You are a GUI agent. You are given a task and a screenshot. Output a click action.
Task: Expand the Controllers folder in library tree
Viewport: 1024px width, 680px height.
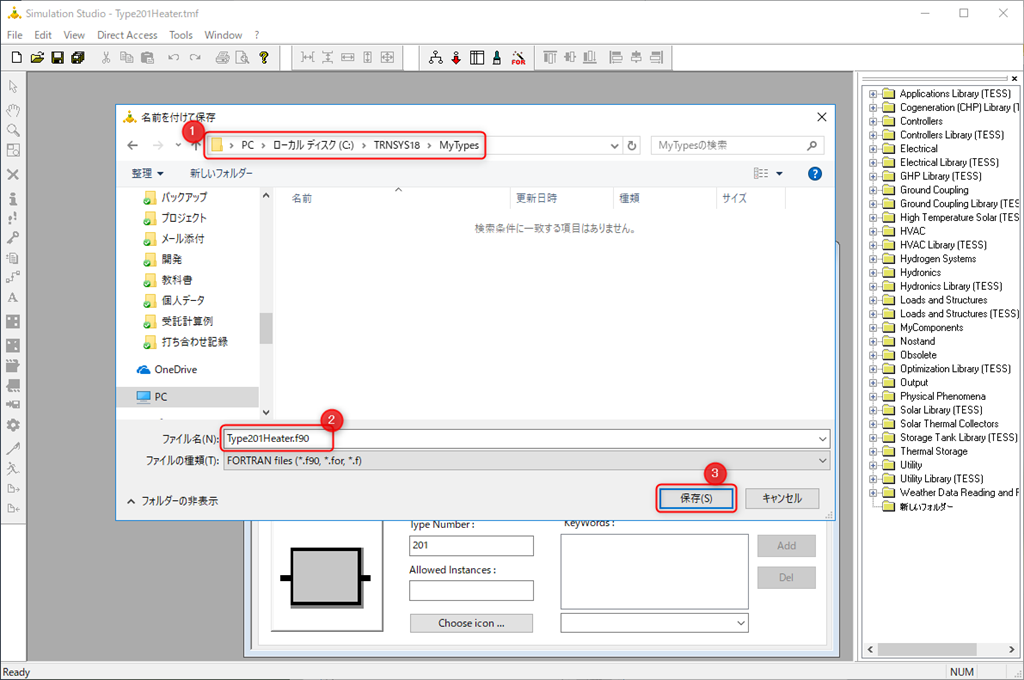(x=873, y=121)
